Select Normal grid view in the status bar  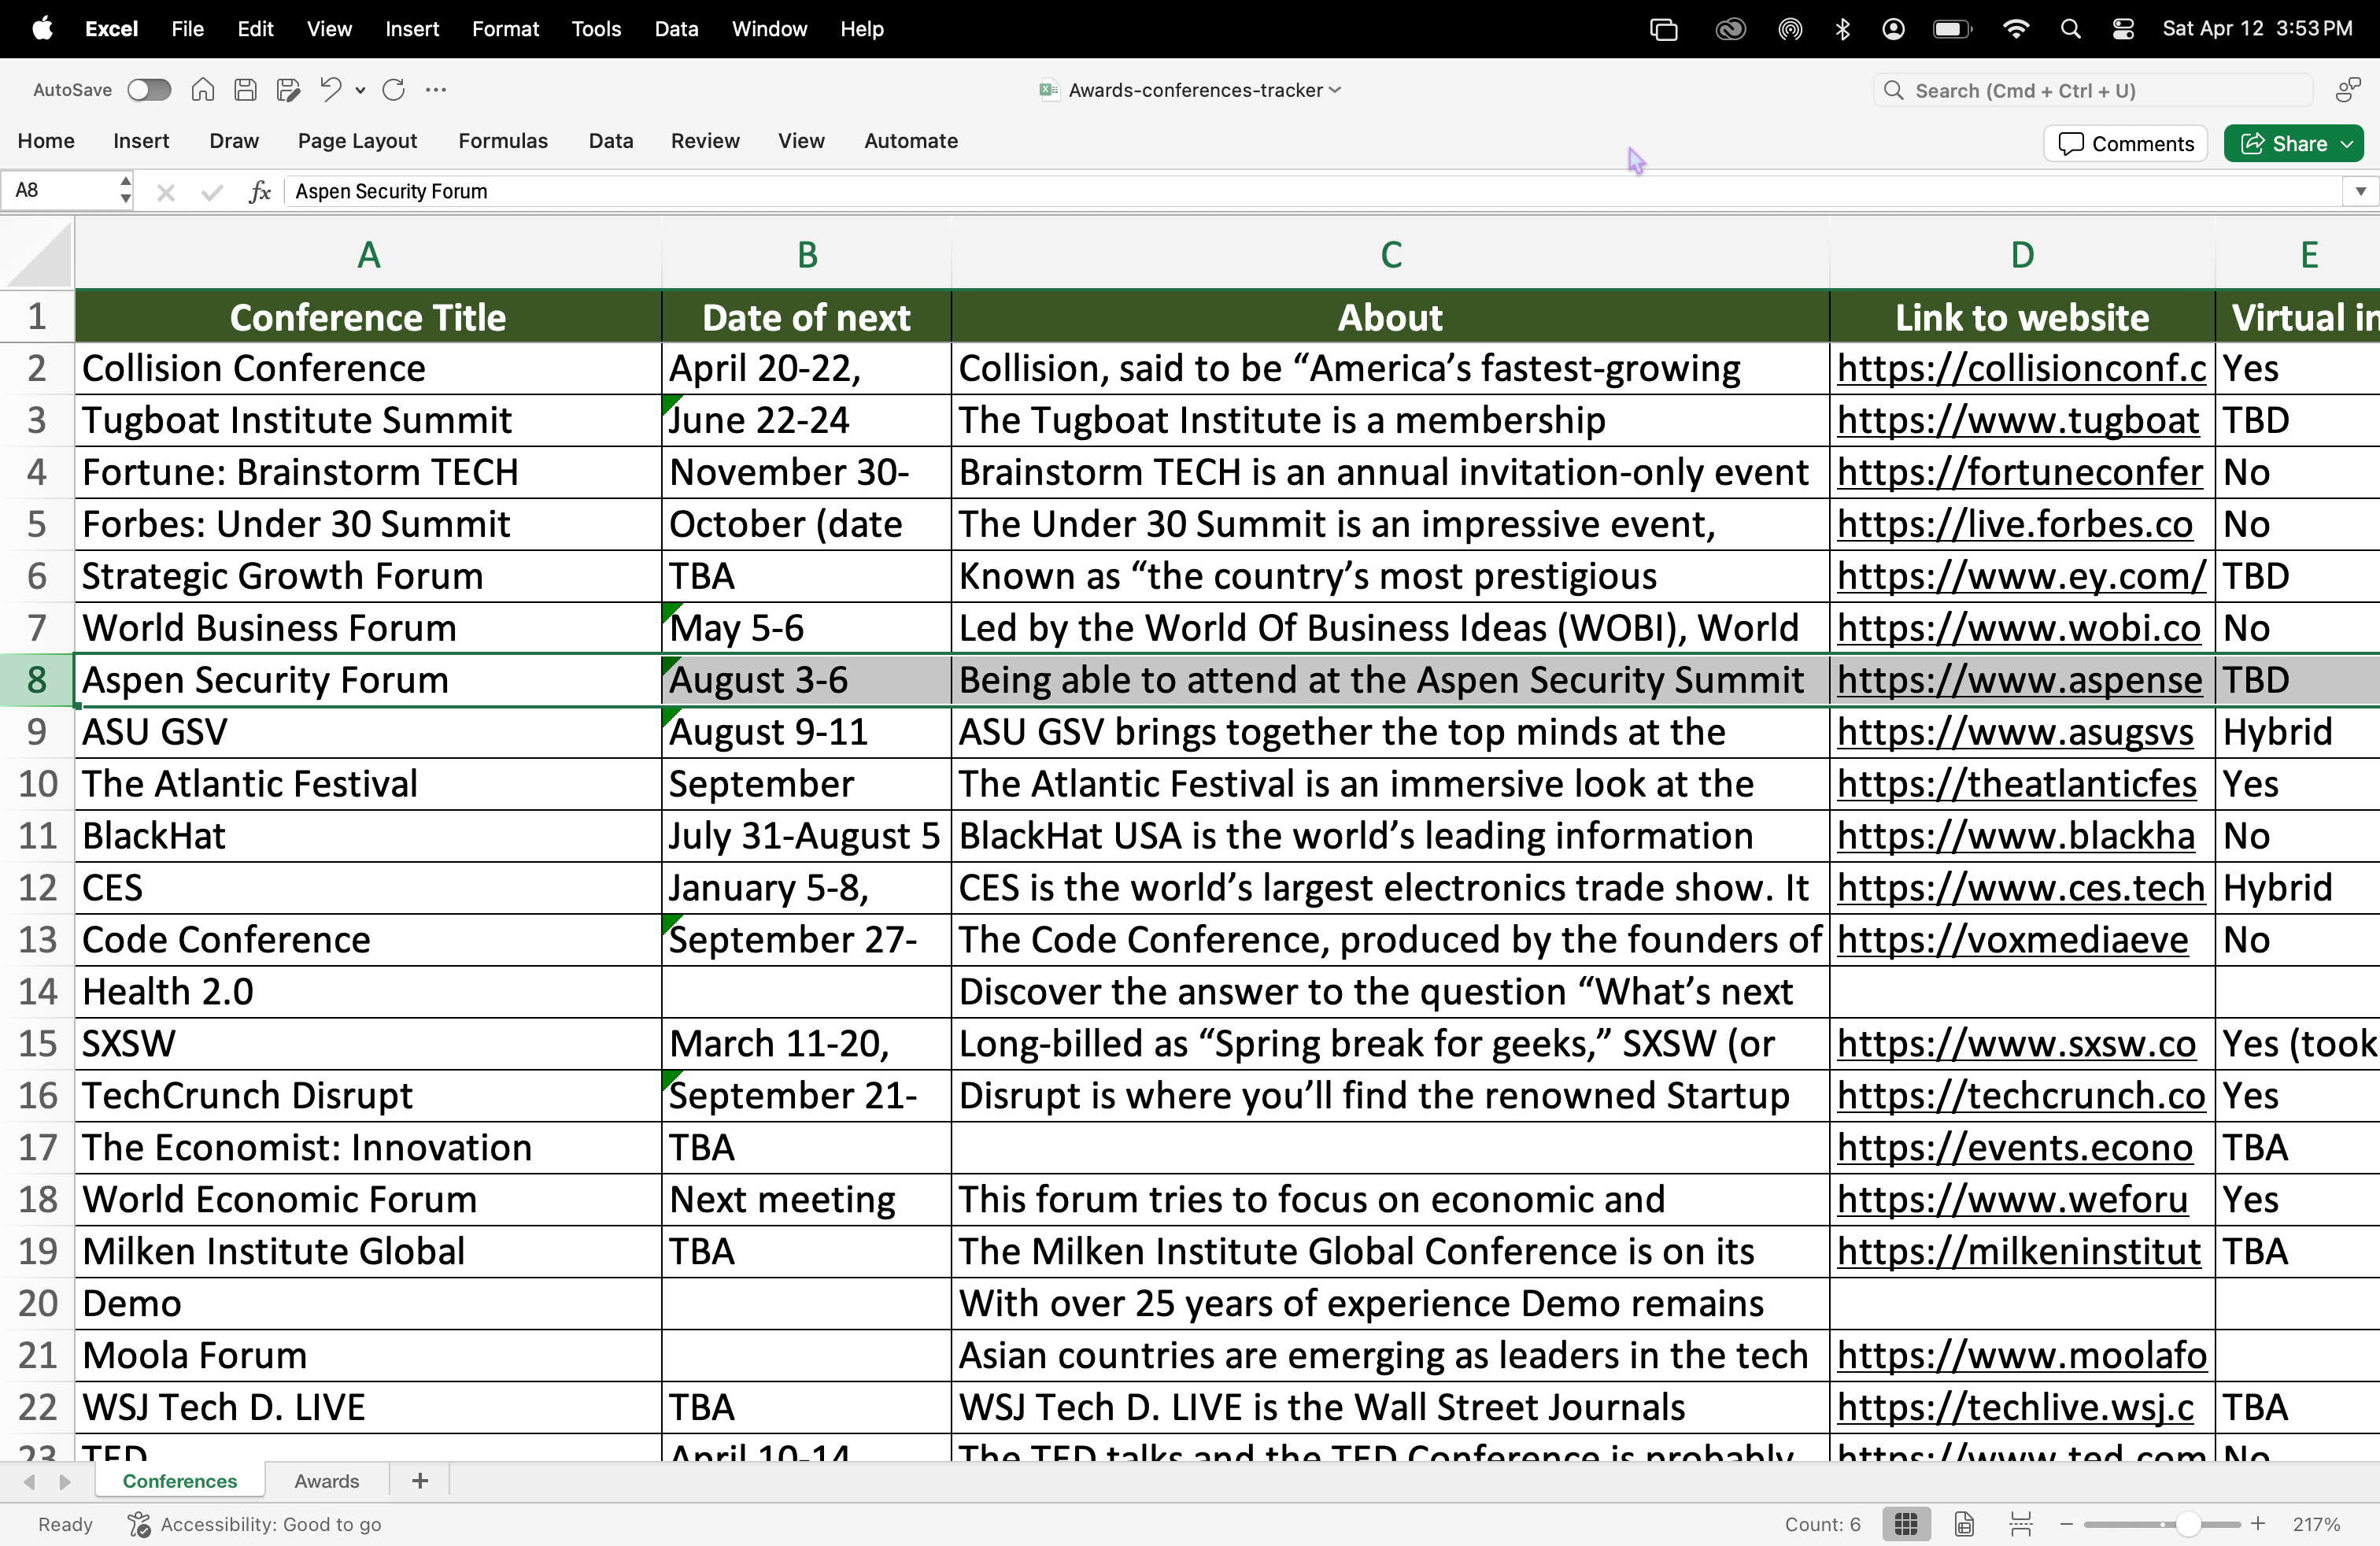[x=1906, y=1524]
